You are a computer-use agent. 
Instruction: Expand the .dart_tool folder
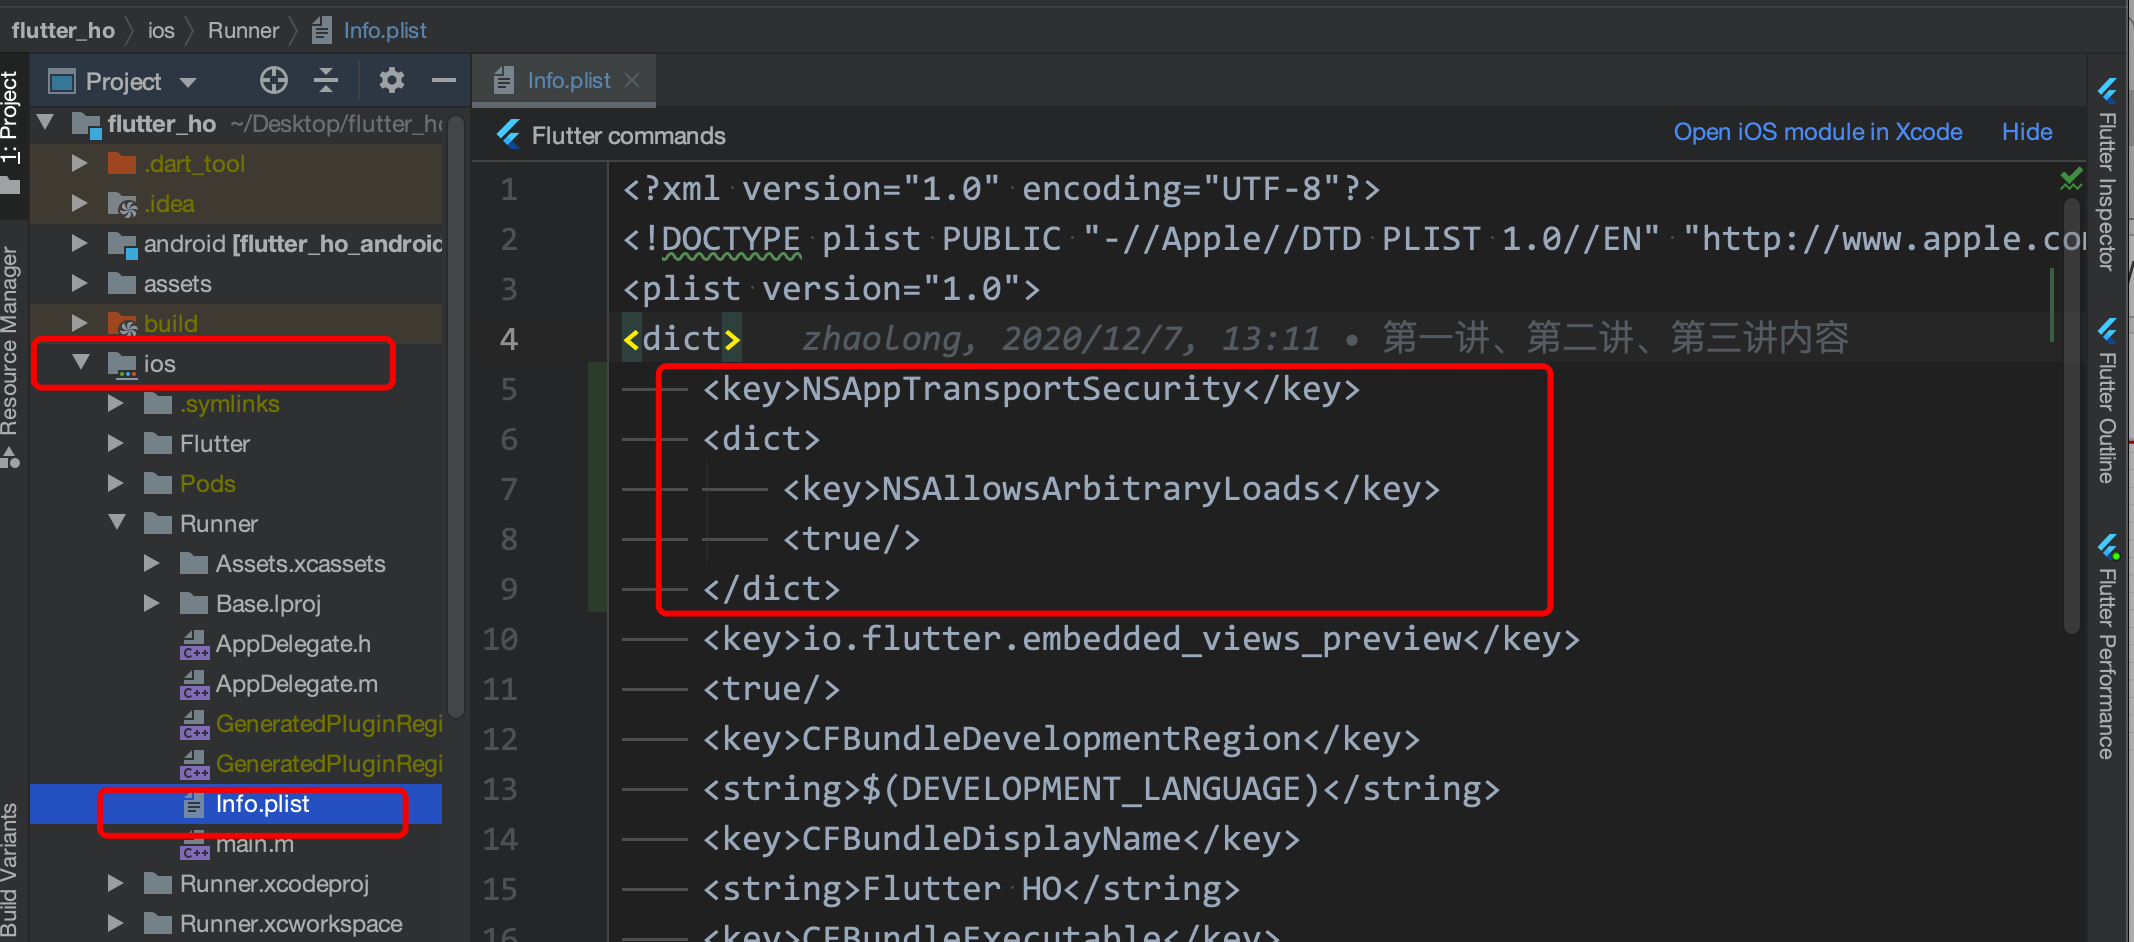80,163
